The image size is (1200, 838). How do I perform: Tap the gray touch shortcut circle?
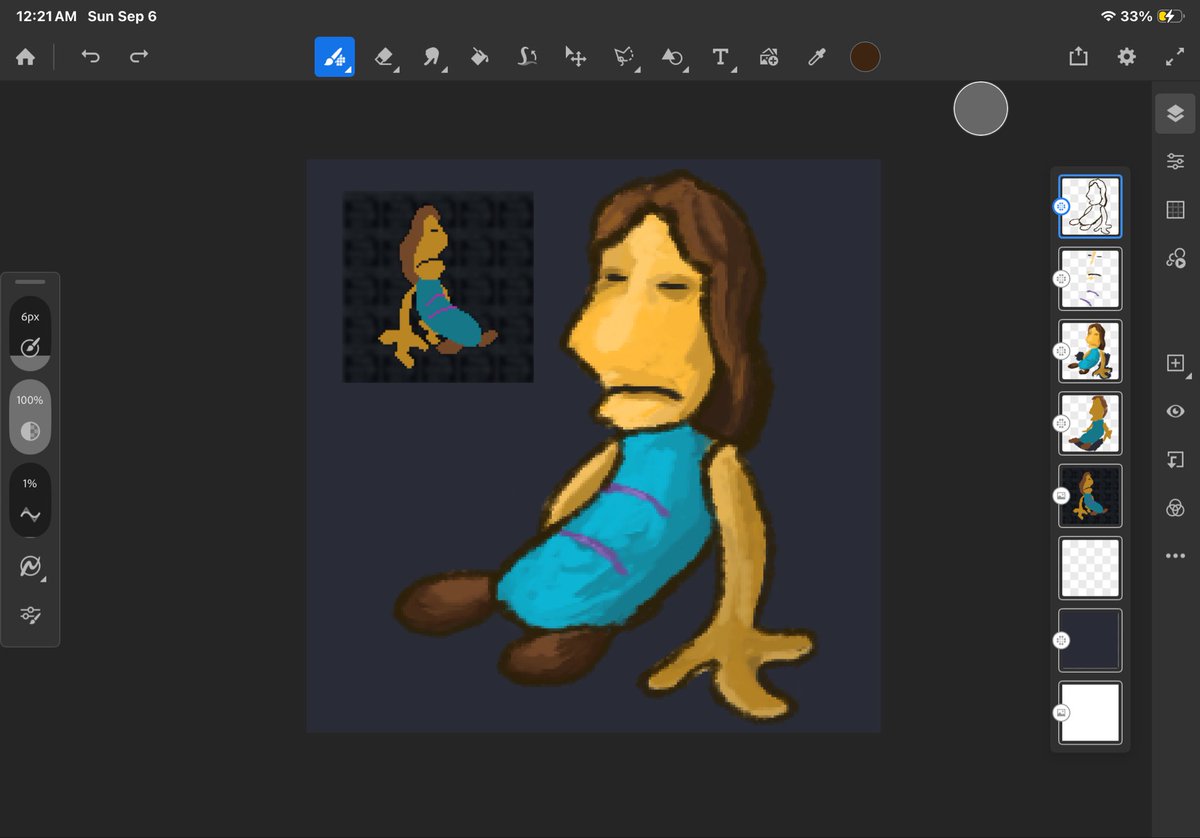tap(980, 108)
